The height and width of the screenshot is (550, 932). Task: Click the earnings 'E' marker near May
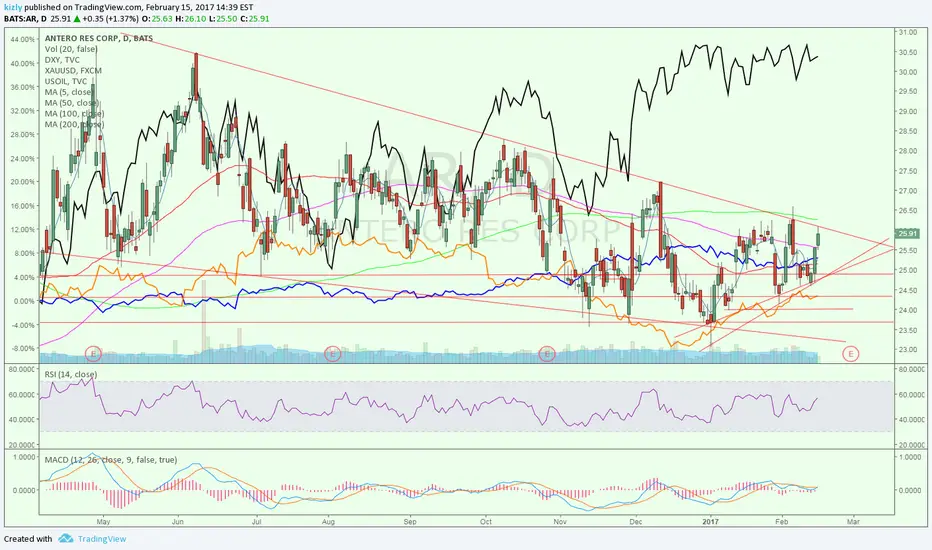coord(93,354)
